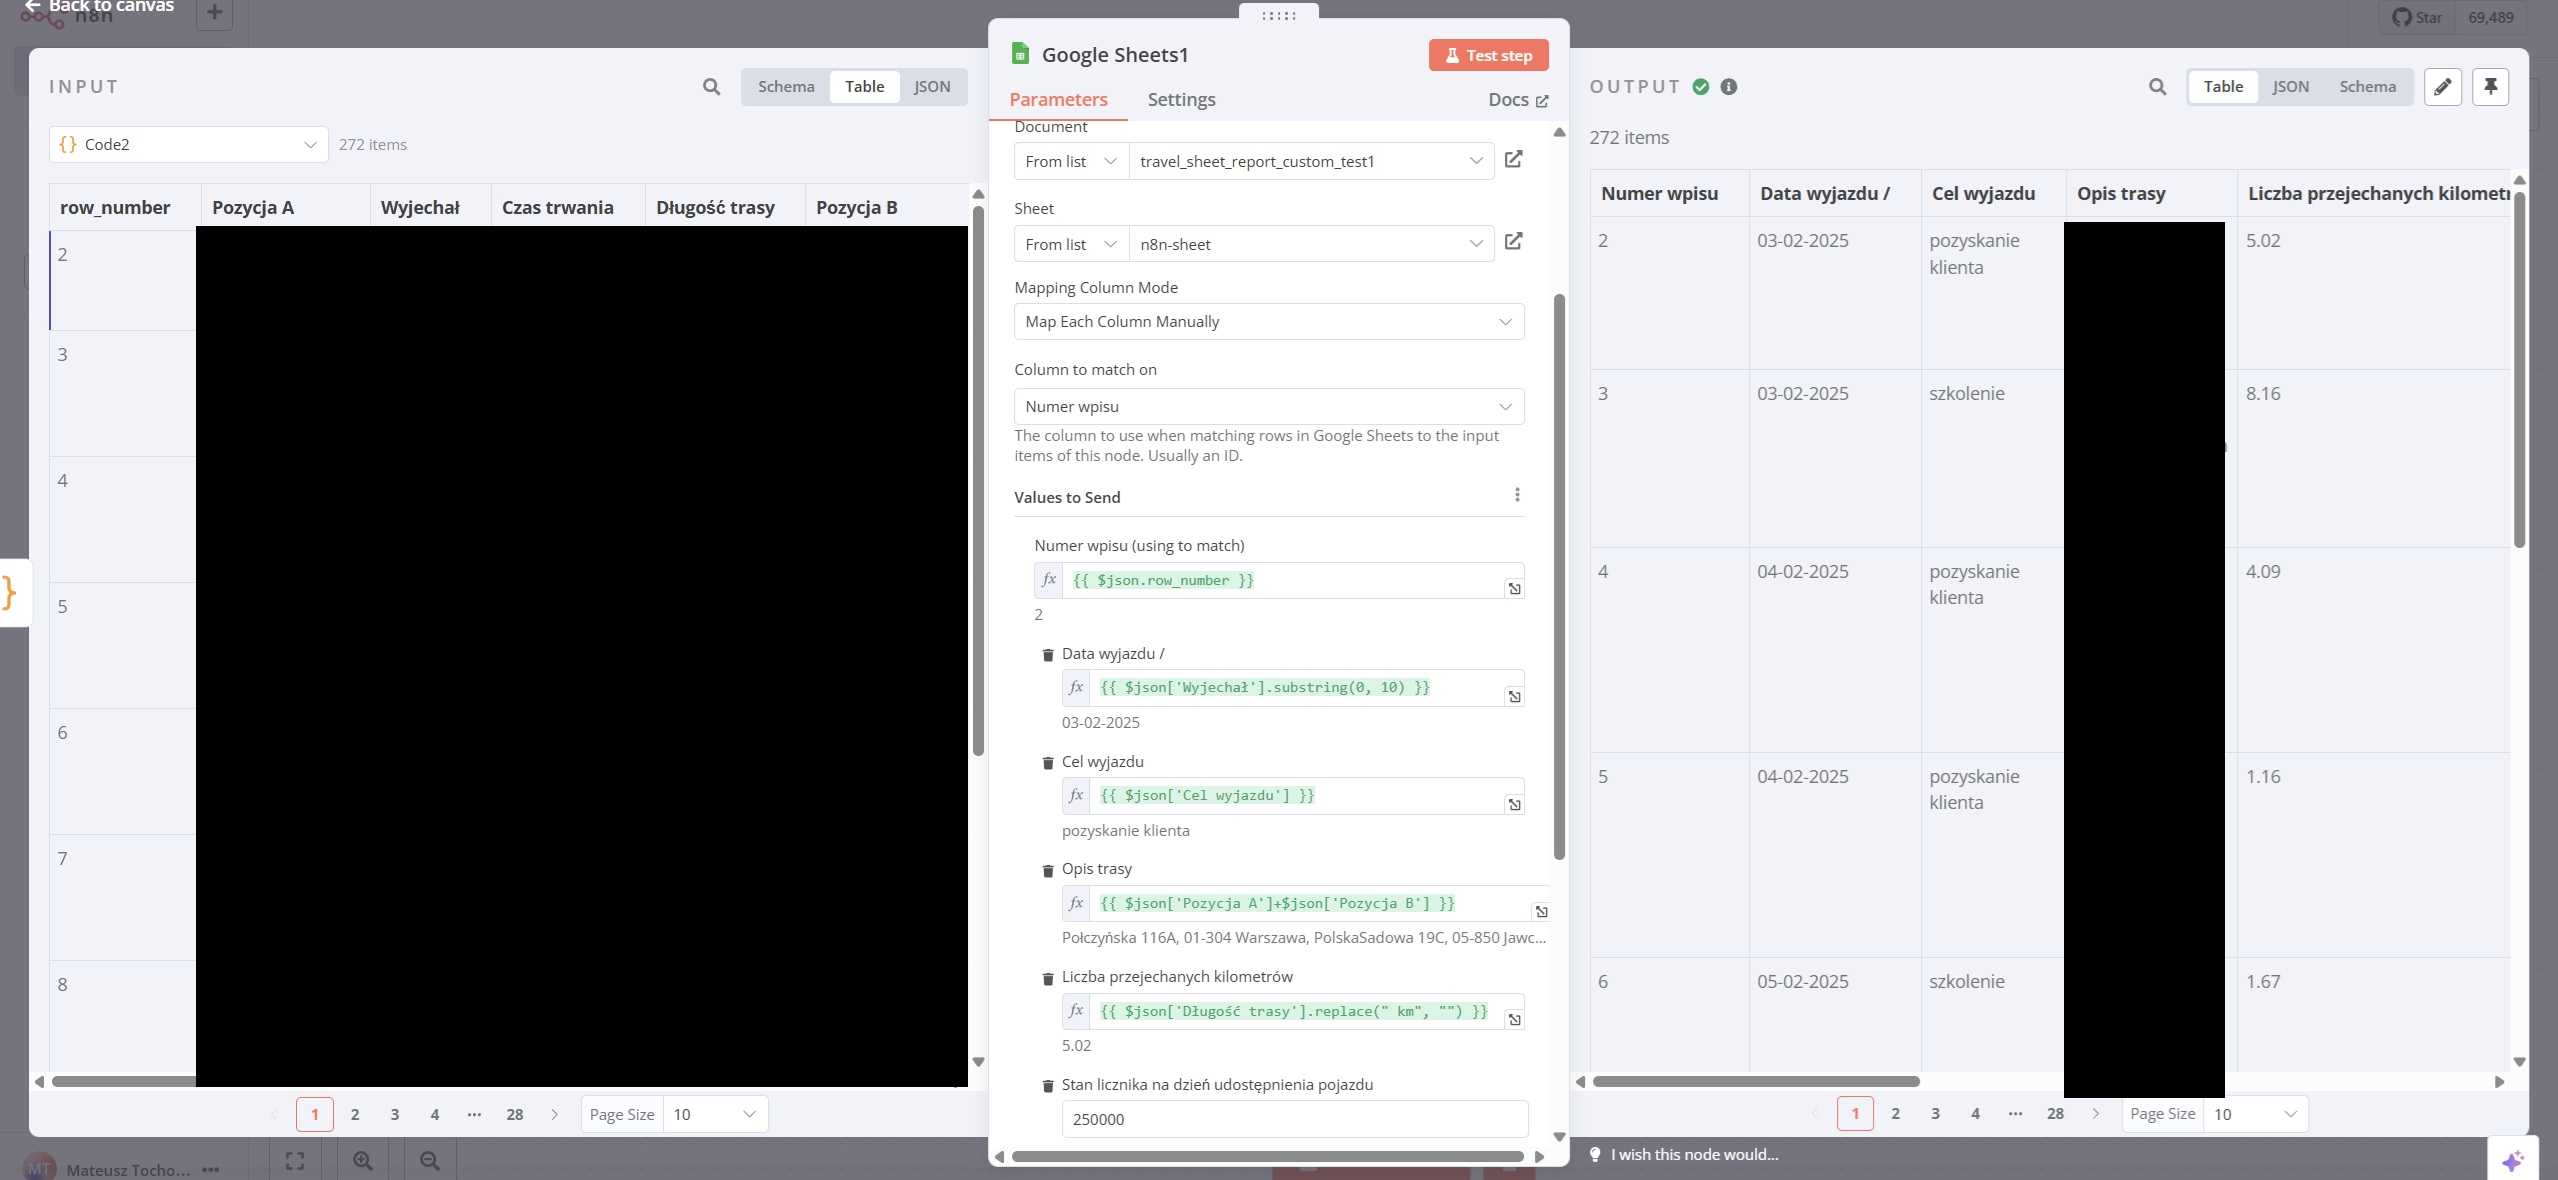The image size is (2558, 1180).
Task: Expand the row_number expression editor
Action: pos(1514,589)
